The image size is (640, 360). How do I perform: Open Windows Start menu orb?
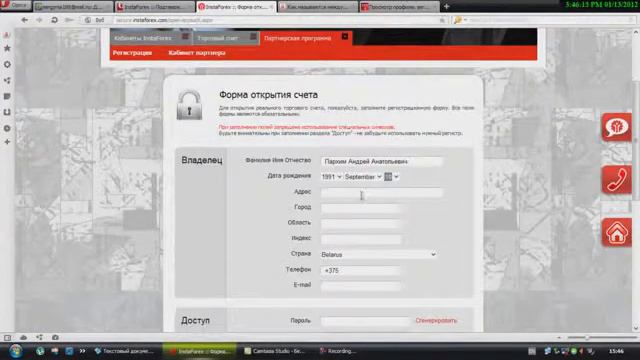(x=16, y=351)
